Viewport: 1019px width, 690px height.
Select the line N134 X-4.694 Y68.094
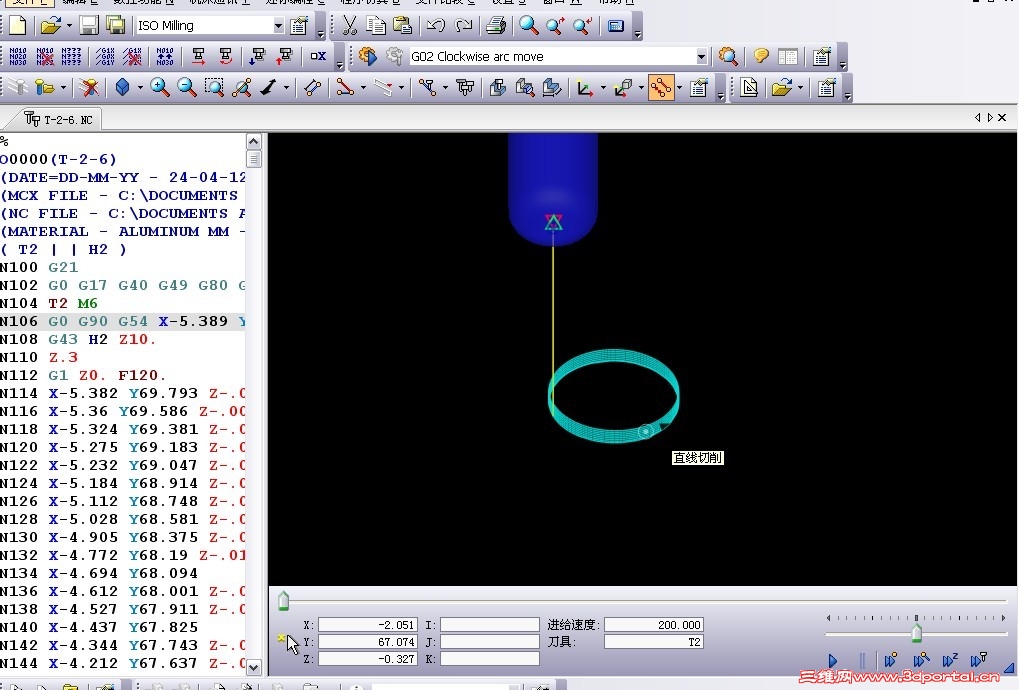click(99, 574)
